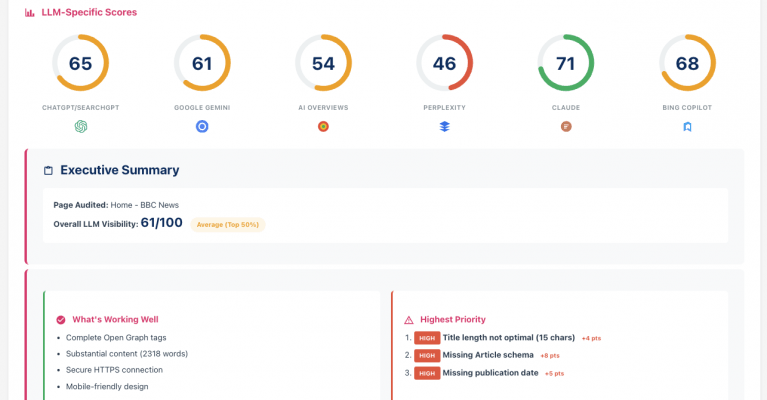
Task: Click the Bing Copilot score gauge showing 68
Action: pos(687,63)
